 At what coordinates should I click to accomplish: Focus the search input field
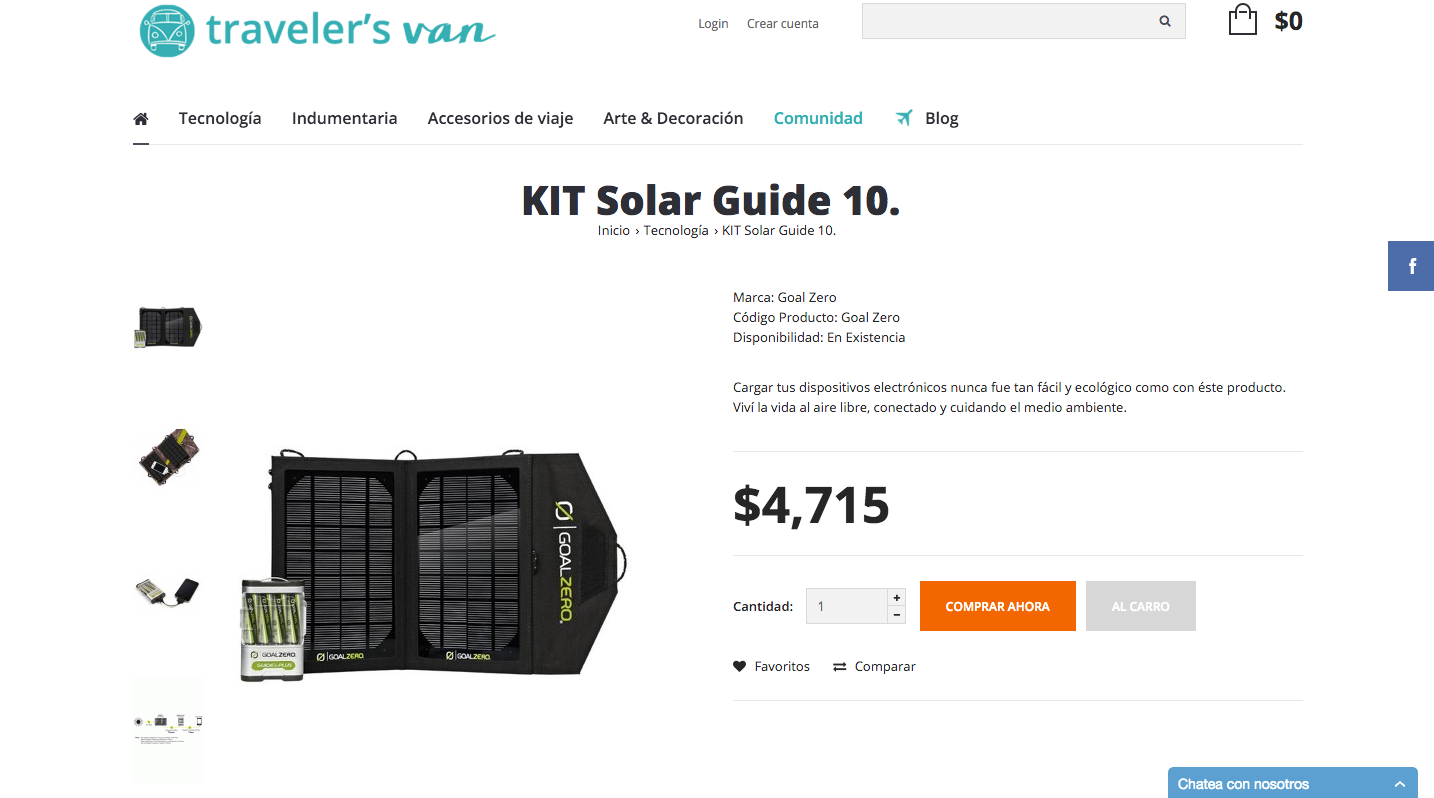1005,21
